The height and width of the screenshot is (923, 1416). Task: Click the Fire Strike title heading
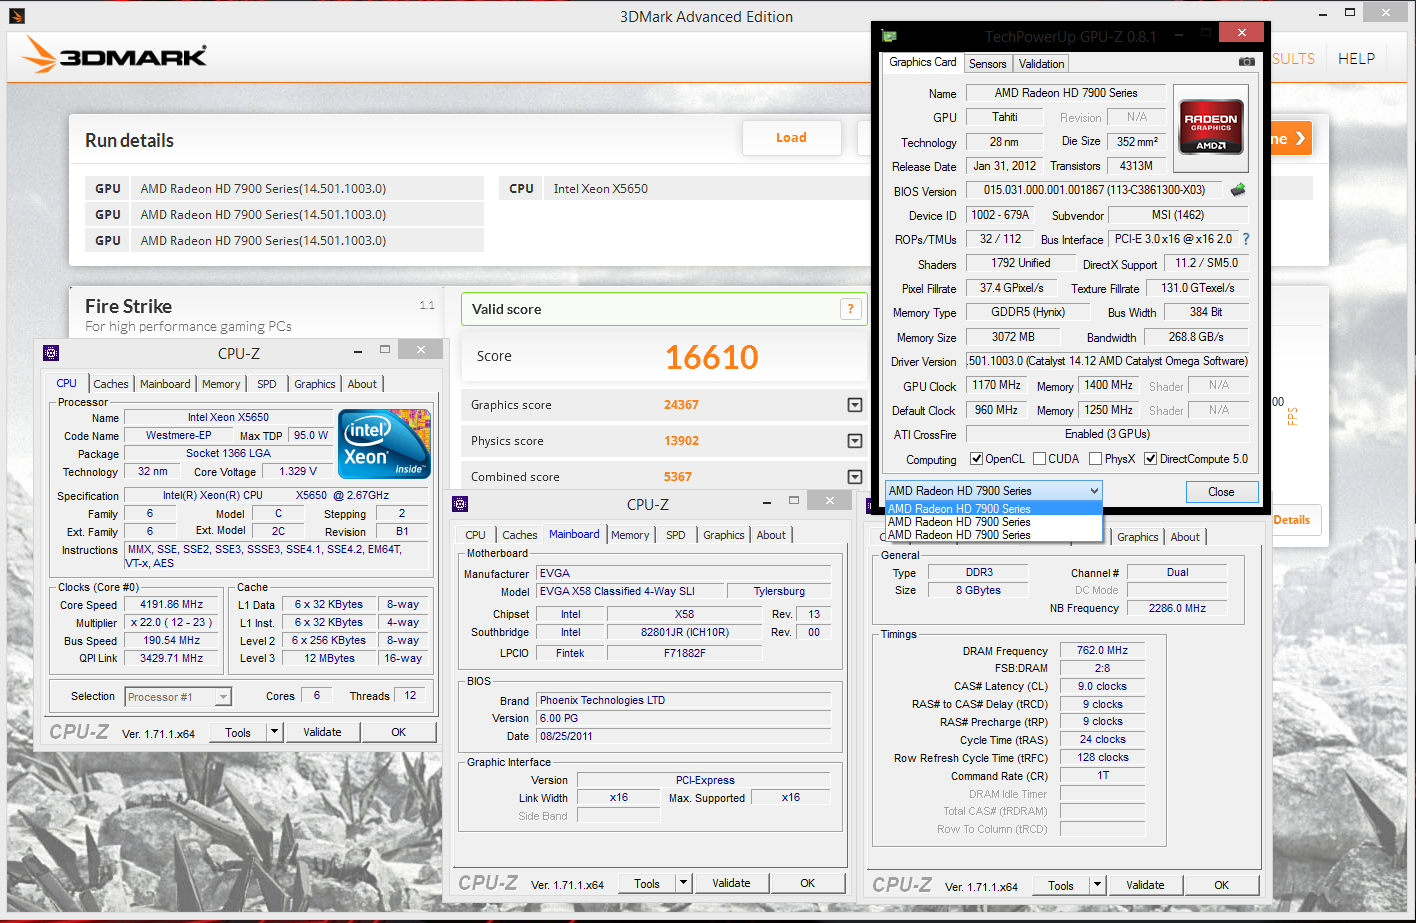(x=128, y=306)
